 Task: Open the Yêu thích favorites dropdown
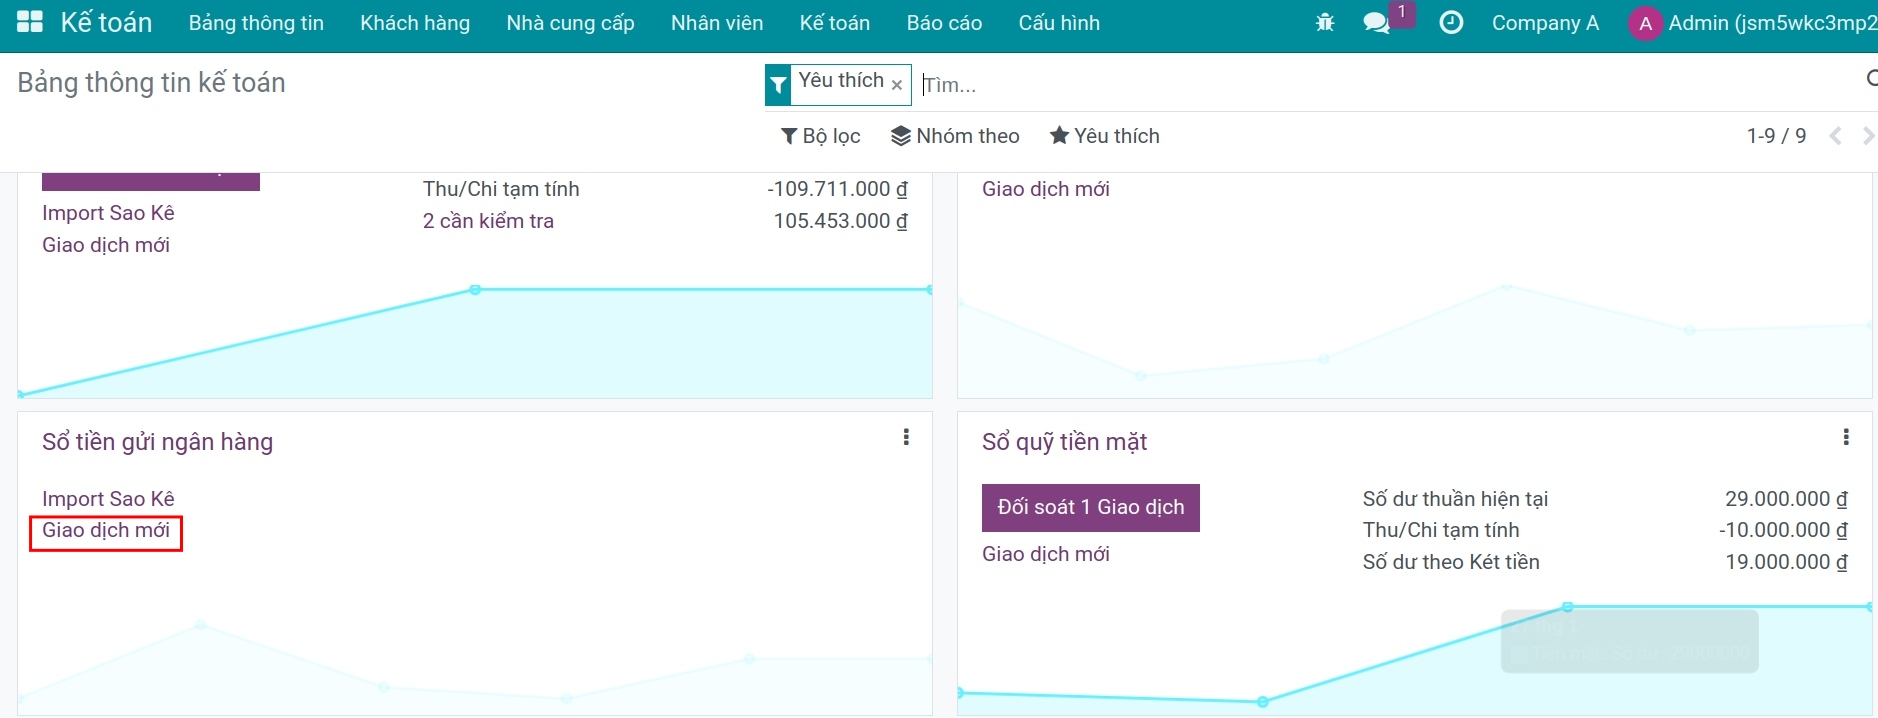click(1104, 136)
